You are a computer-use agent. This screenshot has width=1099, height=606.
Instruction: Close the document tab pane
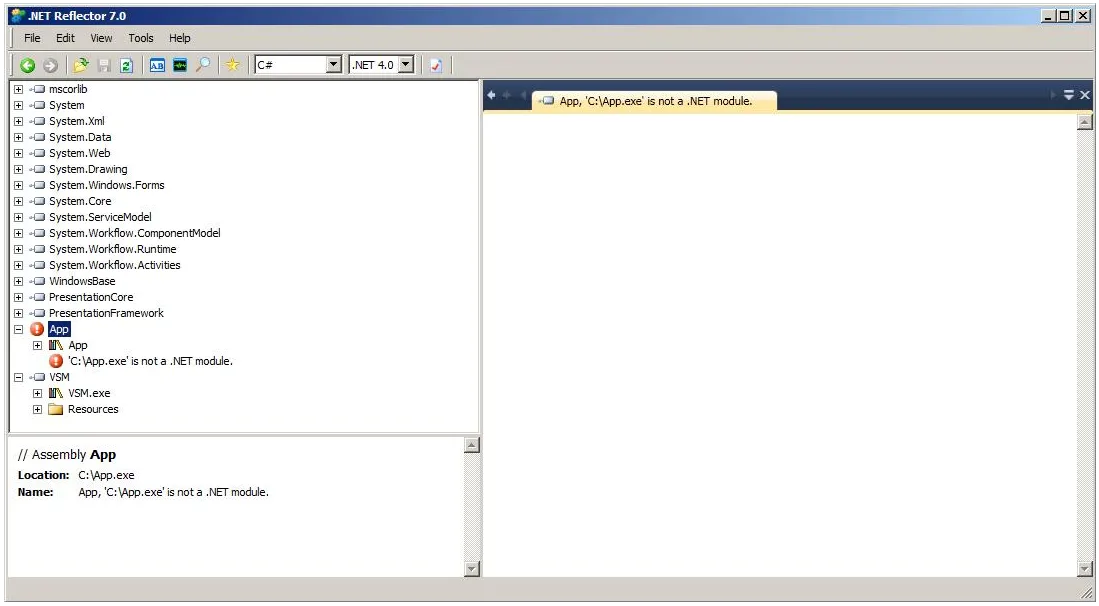click(x=1085, y=95)
